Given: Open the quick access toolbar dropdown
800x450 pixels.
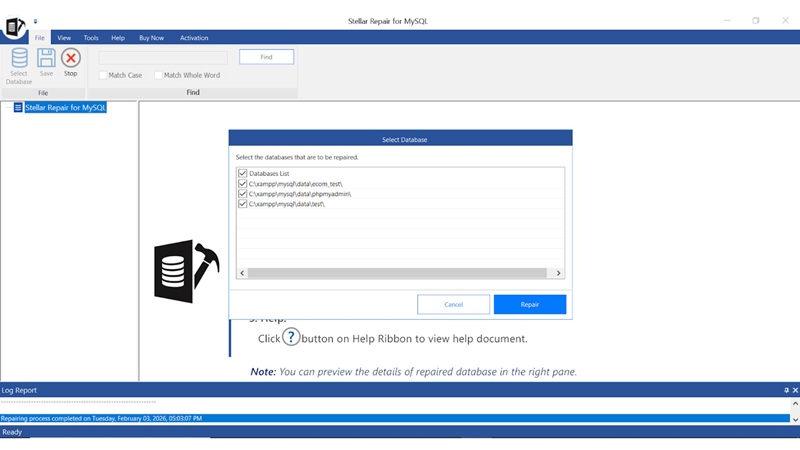Looking at the screenshot, I should (x=35, y=20).
